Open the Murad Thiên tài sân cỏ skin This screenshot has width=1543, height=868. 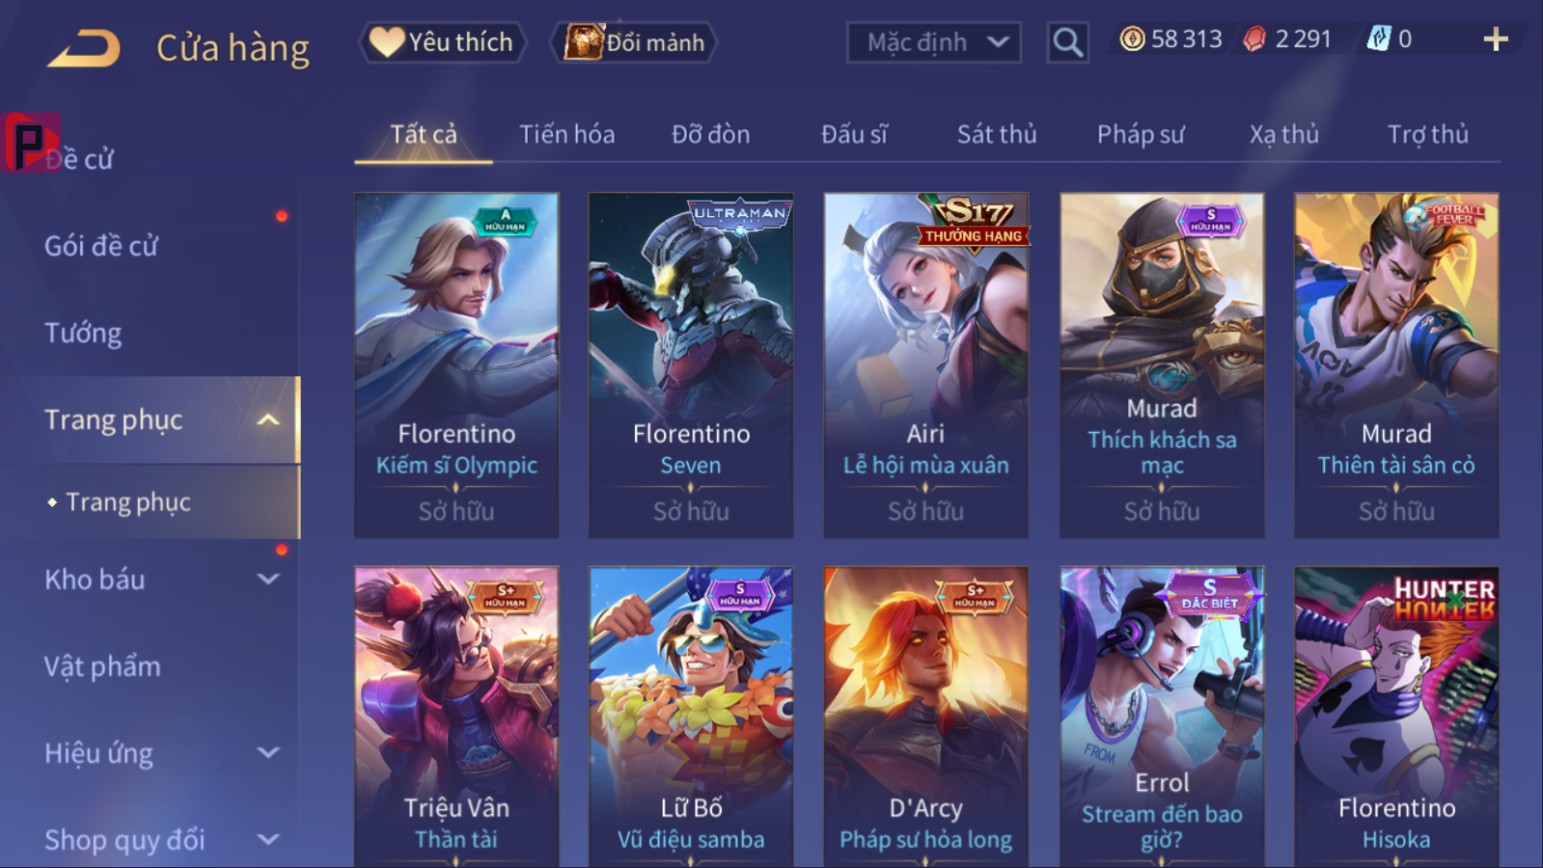point(1396,365)
